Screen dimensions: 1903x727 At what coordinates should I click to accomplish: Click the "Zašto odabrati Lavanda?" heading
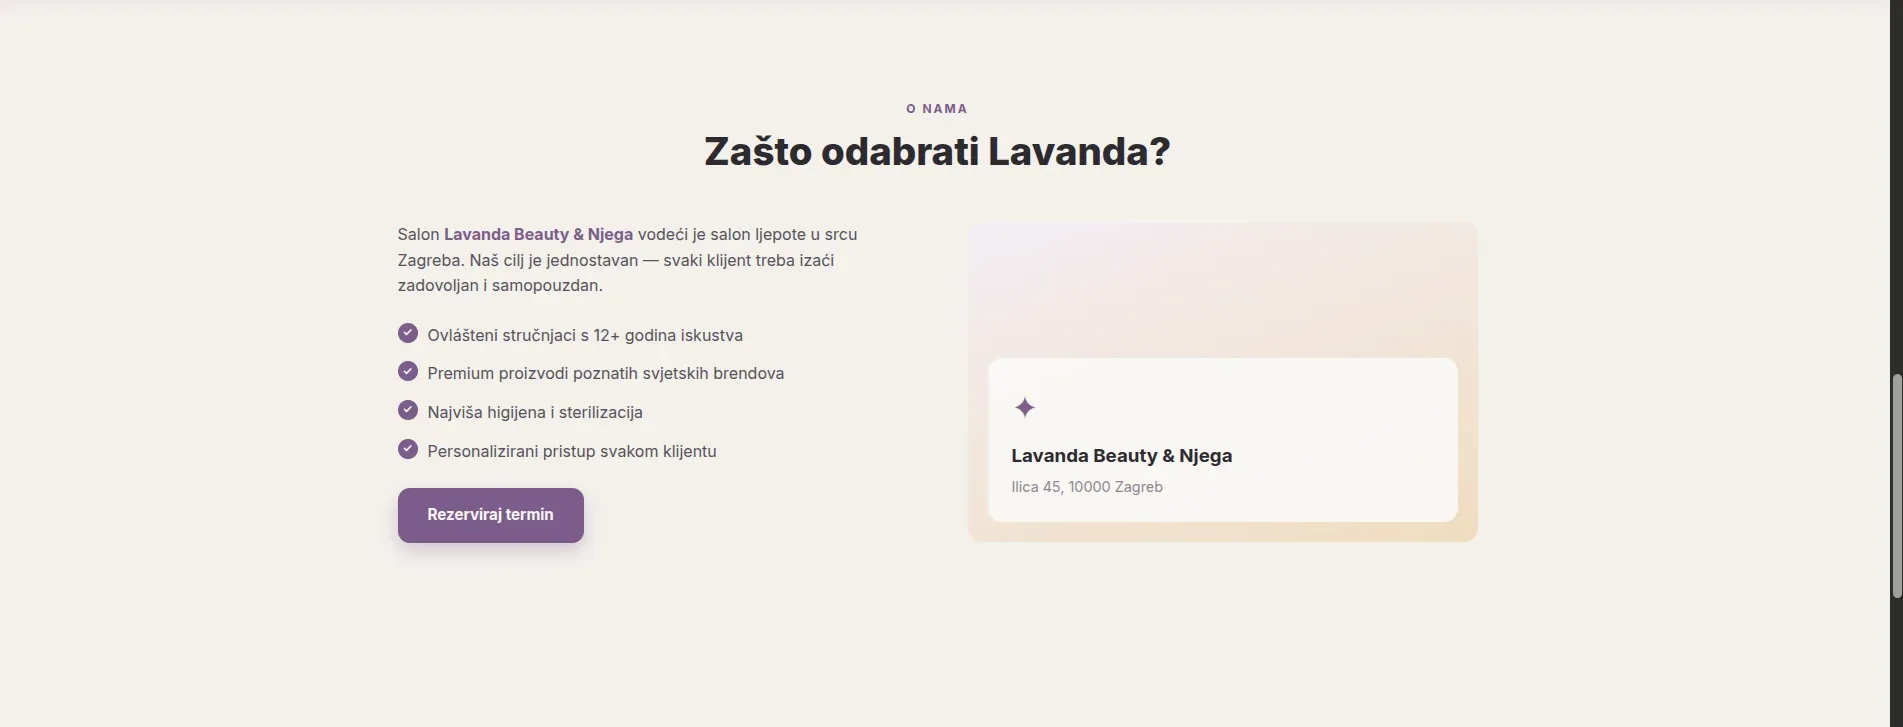[937, 152]
